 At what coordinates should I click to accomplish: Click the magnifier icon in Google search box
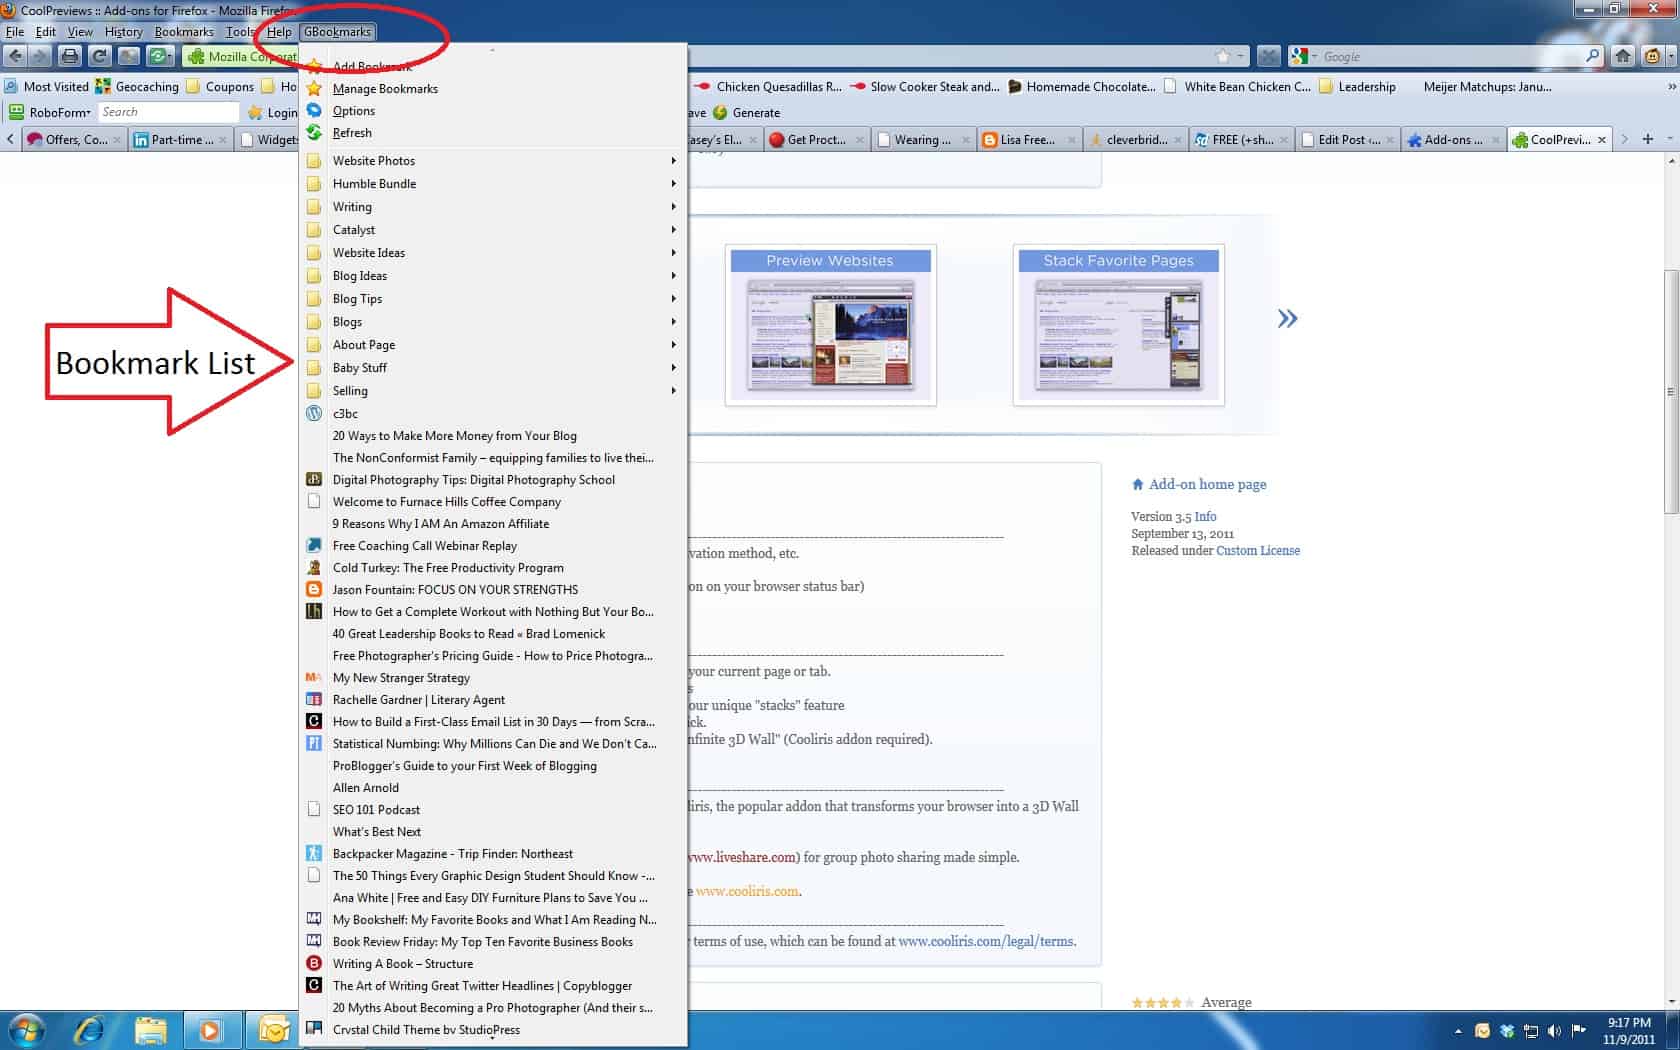click(1593, 56)
